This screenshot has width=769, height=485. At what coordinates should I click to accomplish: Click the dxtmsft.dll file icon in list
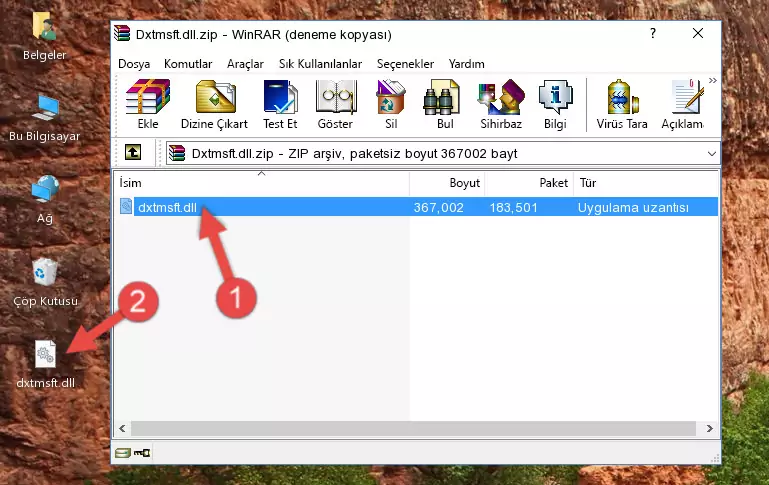tap(126, 206)
